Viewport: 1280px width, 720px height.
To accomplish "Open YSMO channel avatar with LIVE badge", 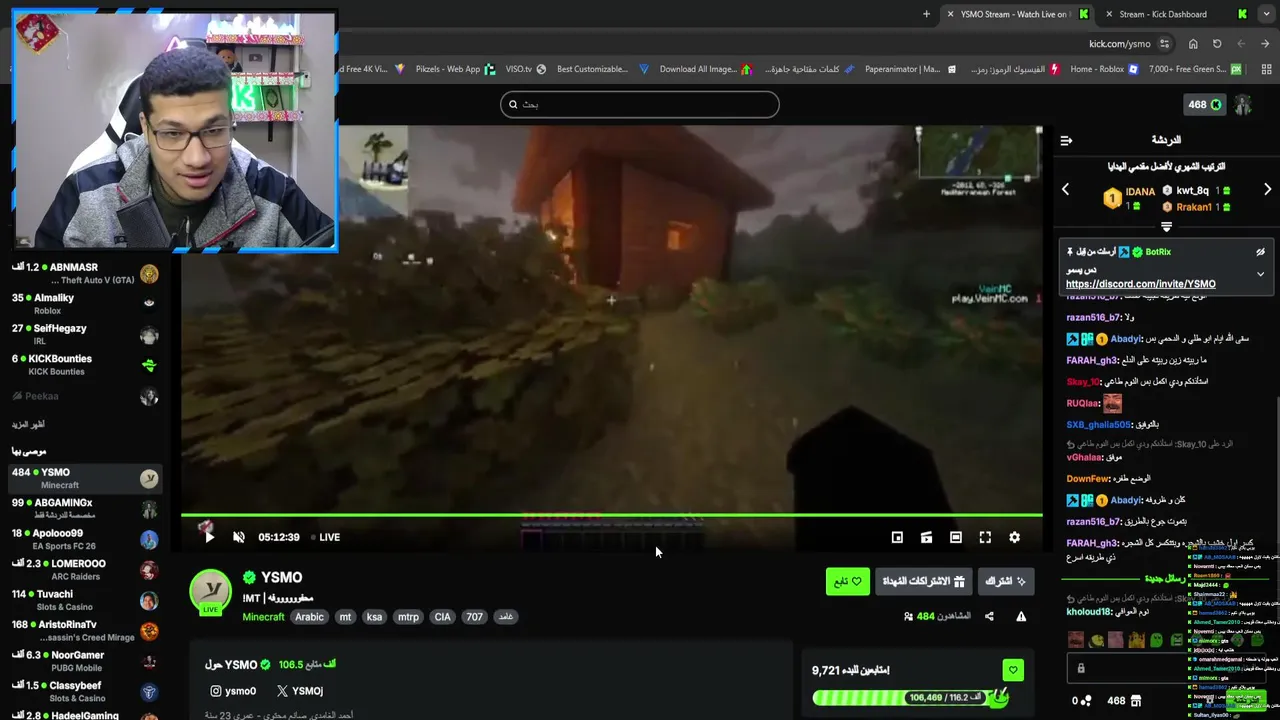I will [211, 591].
